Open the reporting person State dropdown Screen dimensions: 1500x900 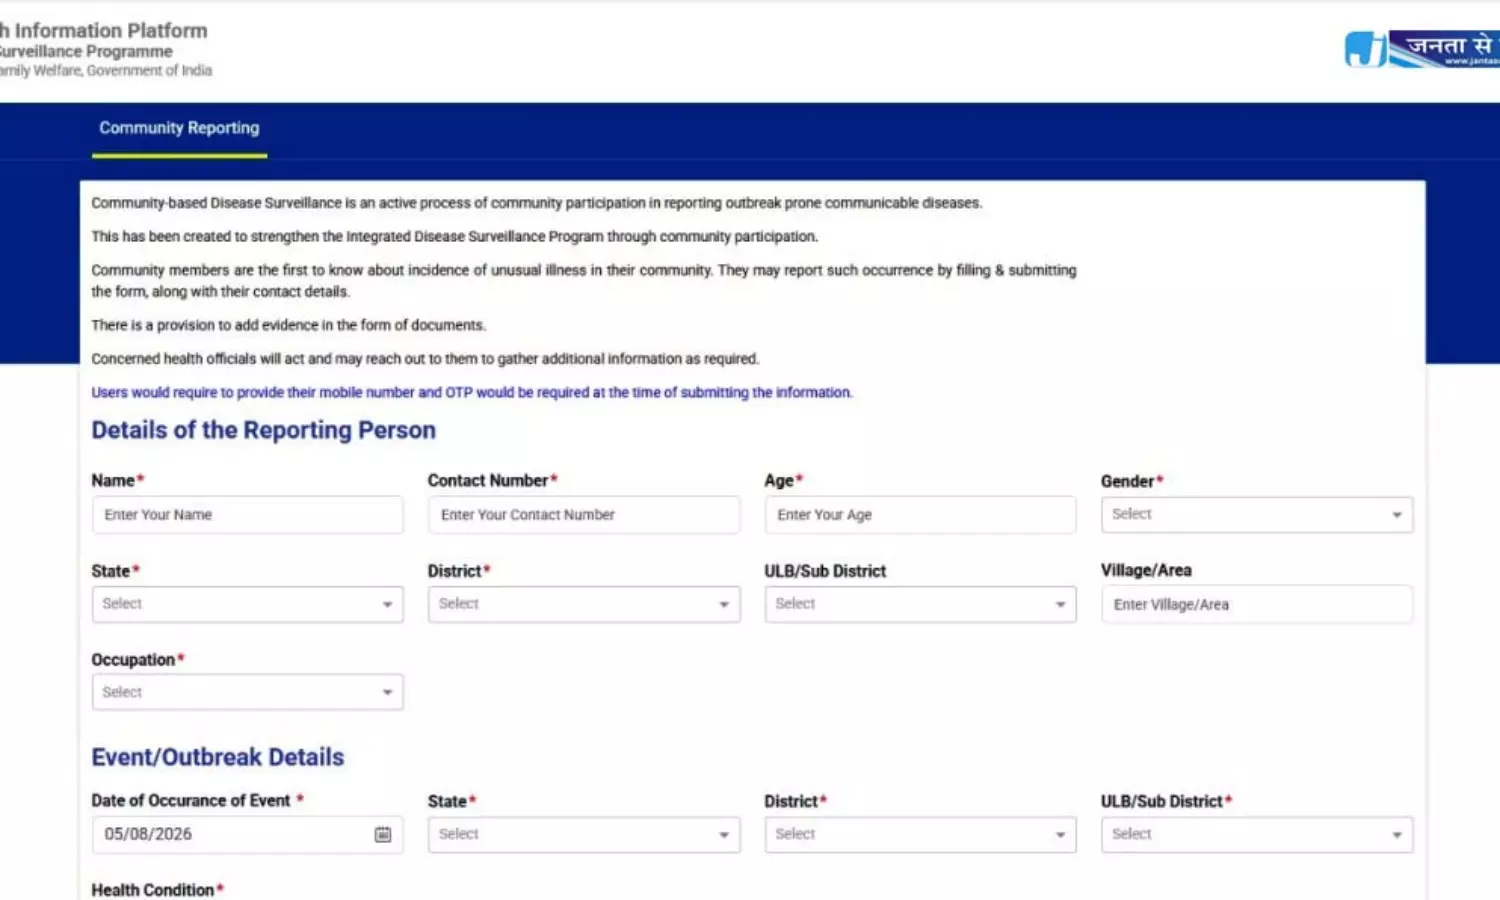pos(248,604)
